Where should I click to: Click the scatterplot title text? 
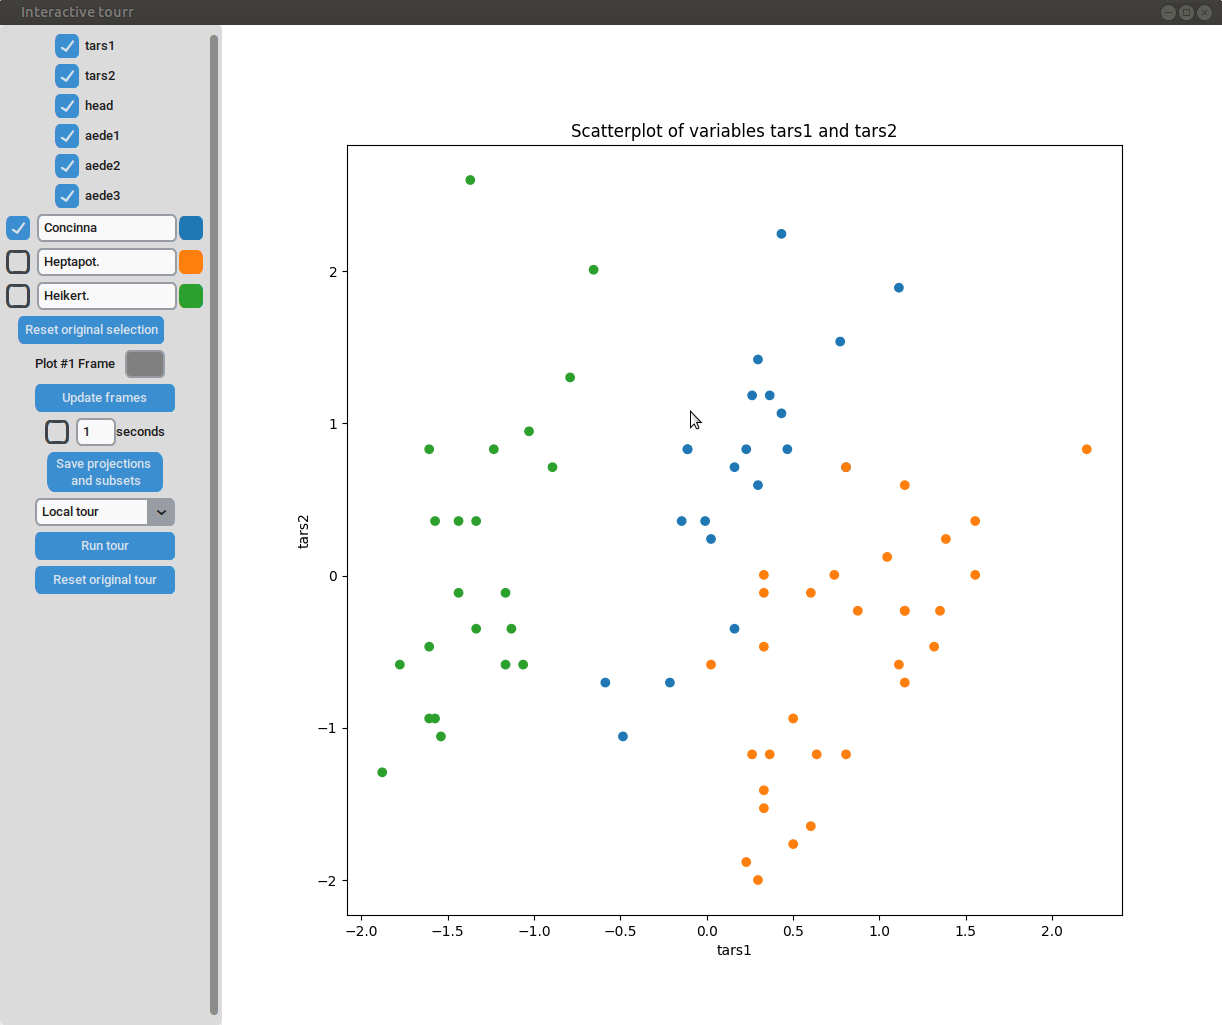[x=734, y=131]
